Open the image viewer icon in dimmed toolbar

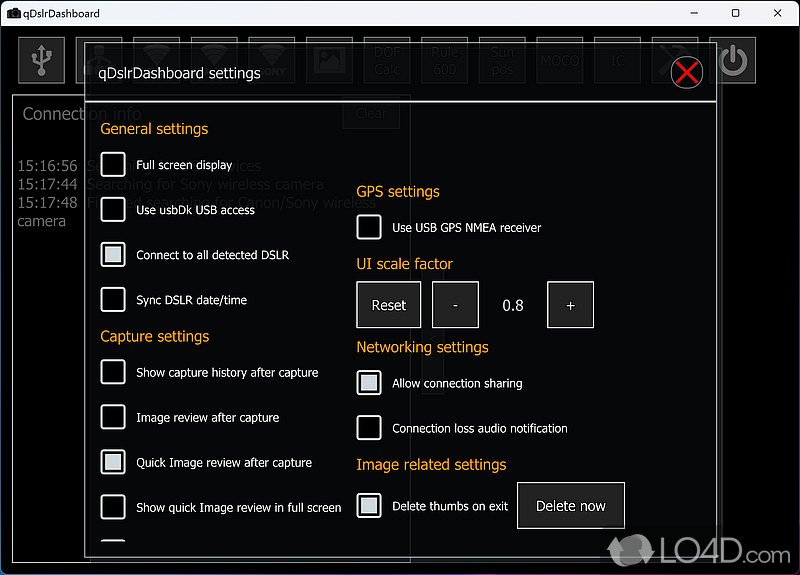(x=329, y=60)
